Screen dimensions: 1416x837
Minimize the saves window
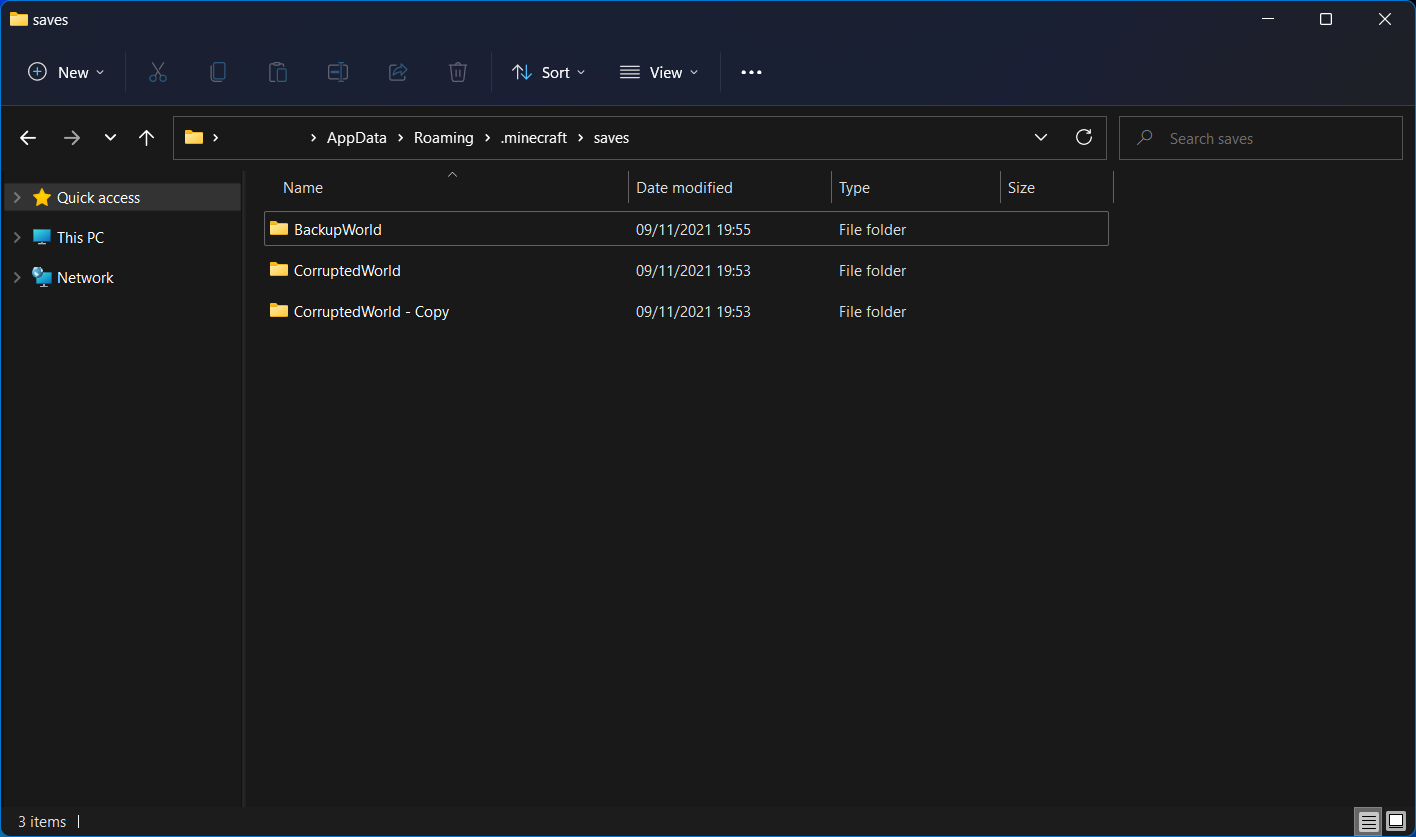[x=1267, y=19]
